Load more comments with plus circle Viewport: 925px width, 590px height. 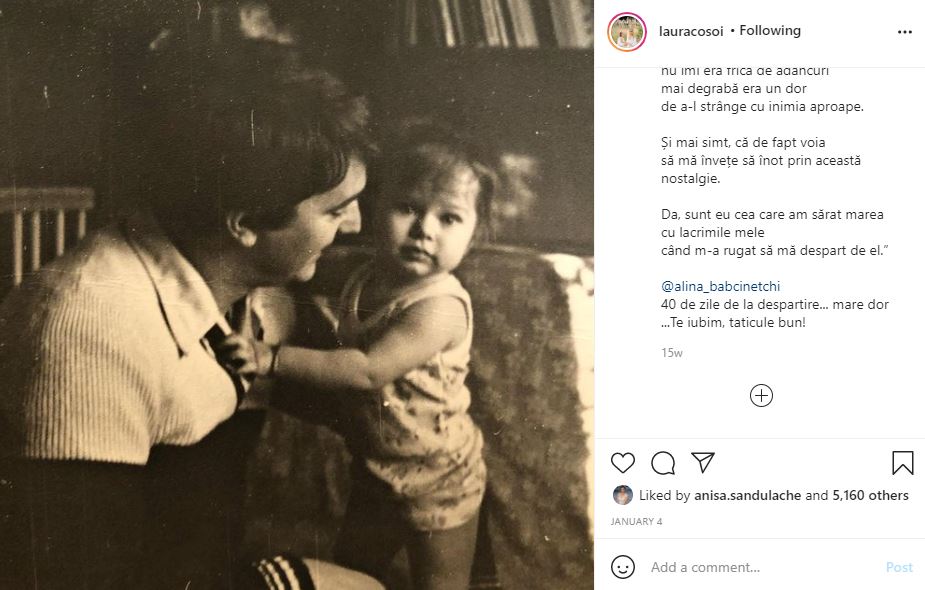[x=761, y=395]
